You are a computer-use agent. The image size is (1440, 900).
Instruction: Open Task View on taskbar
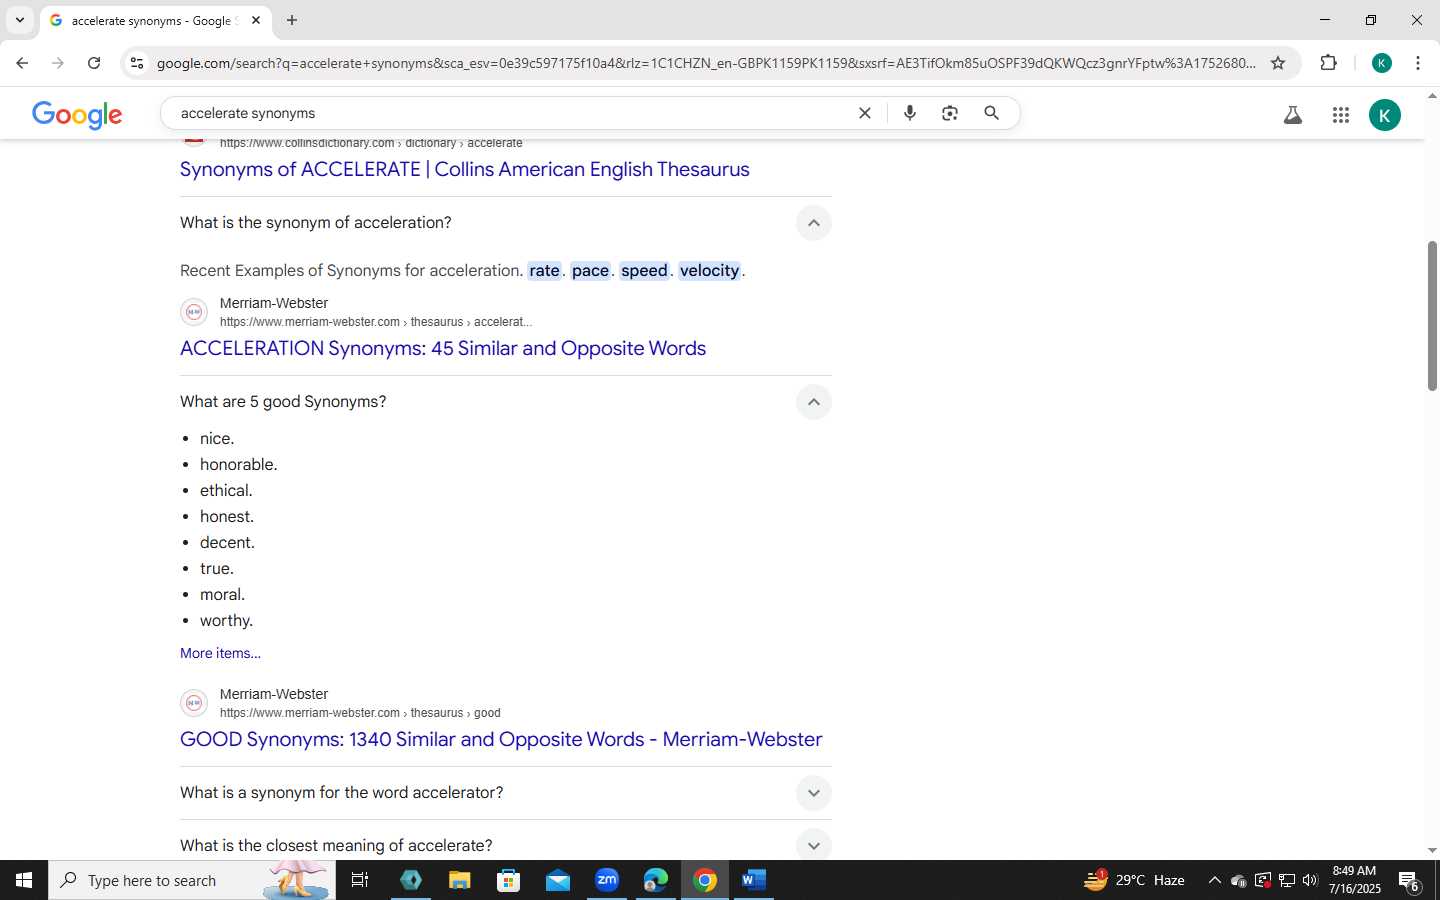pyautogui.click(x=360, y=880)
